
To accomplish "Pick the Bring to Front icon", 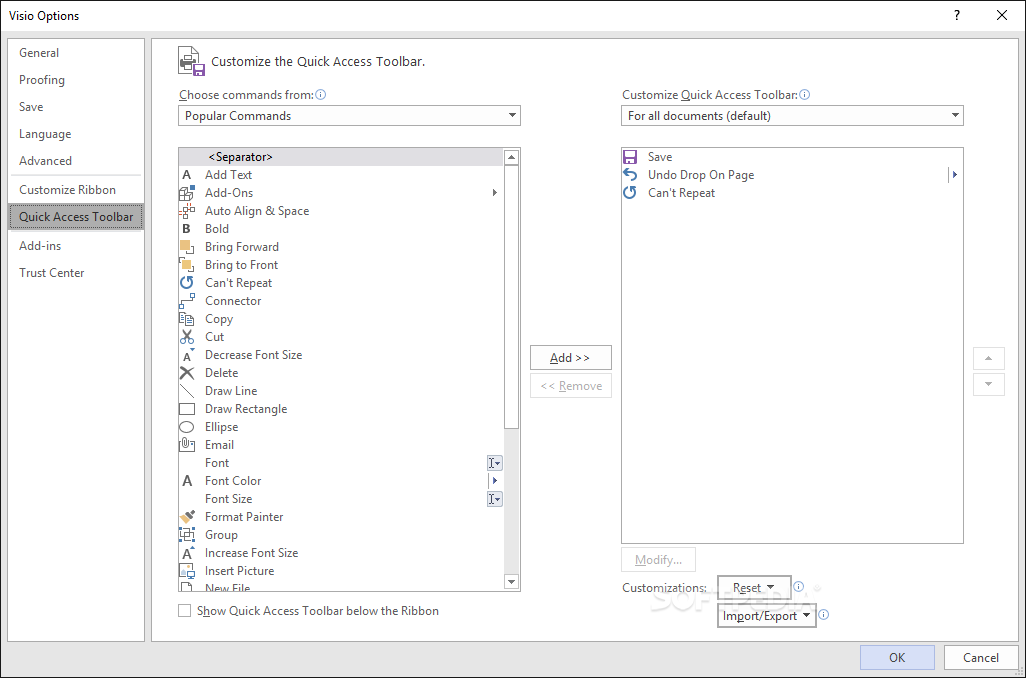I will pos(186,265).
